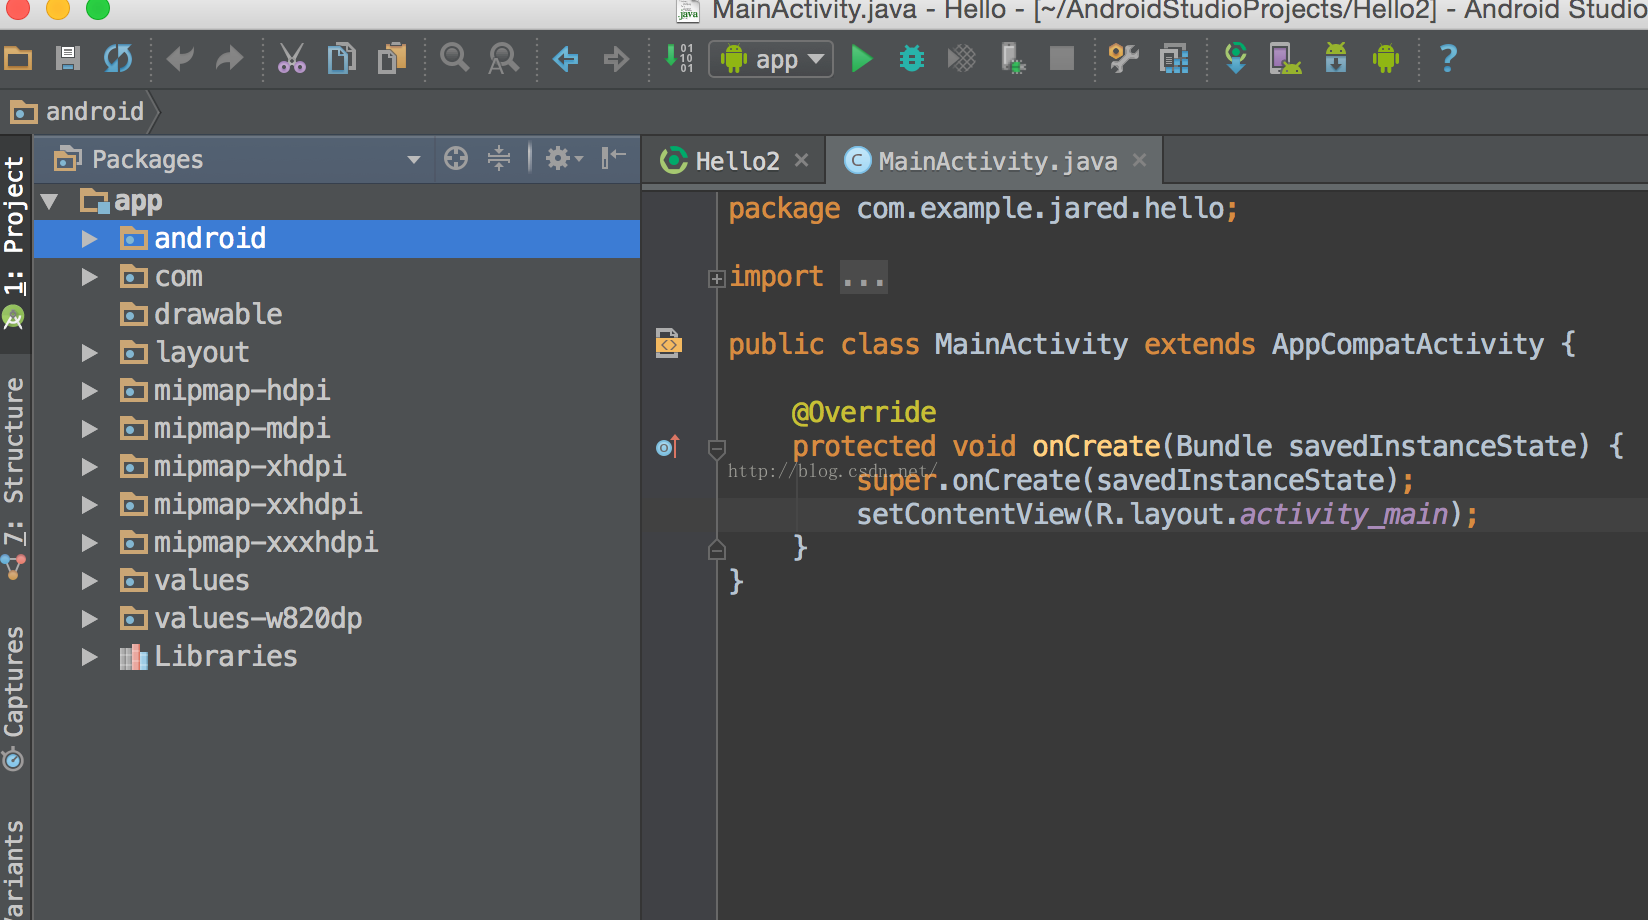Attach debugger to Android process icon
This screenshot has width=1648, height=920.
pyautogui.click(x=1013, y=59)
